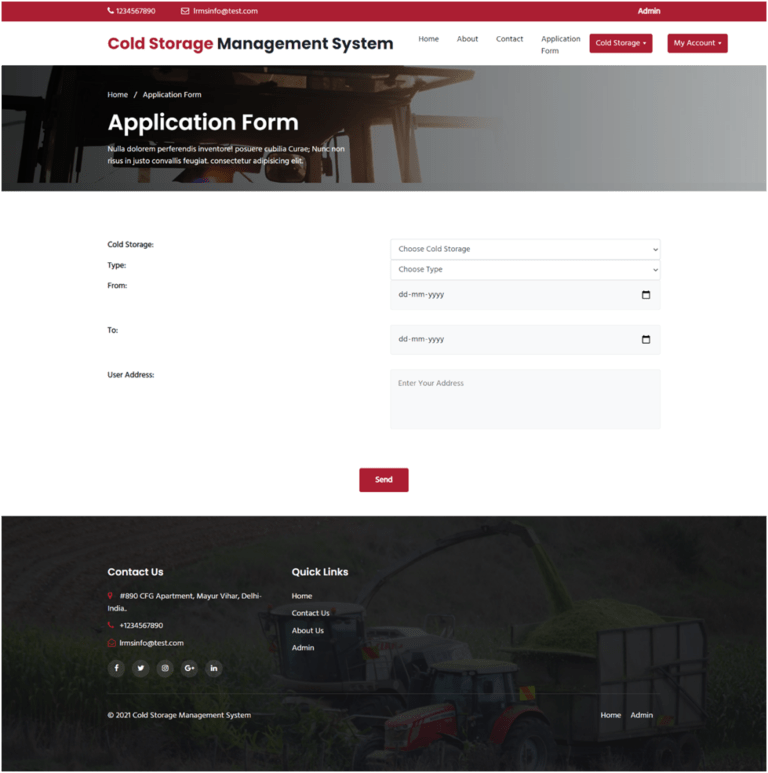Screen dimensions: 768x773
Task: Click lrmsinfo@test.com email in top bar
Action: tap(225, 11)
